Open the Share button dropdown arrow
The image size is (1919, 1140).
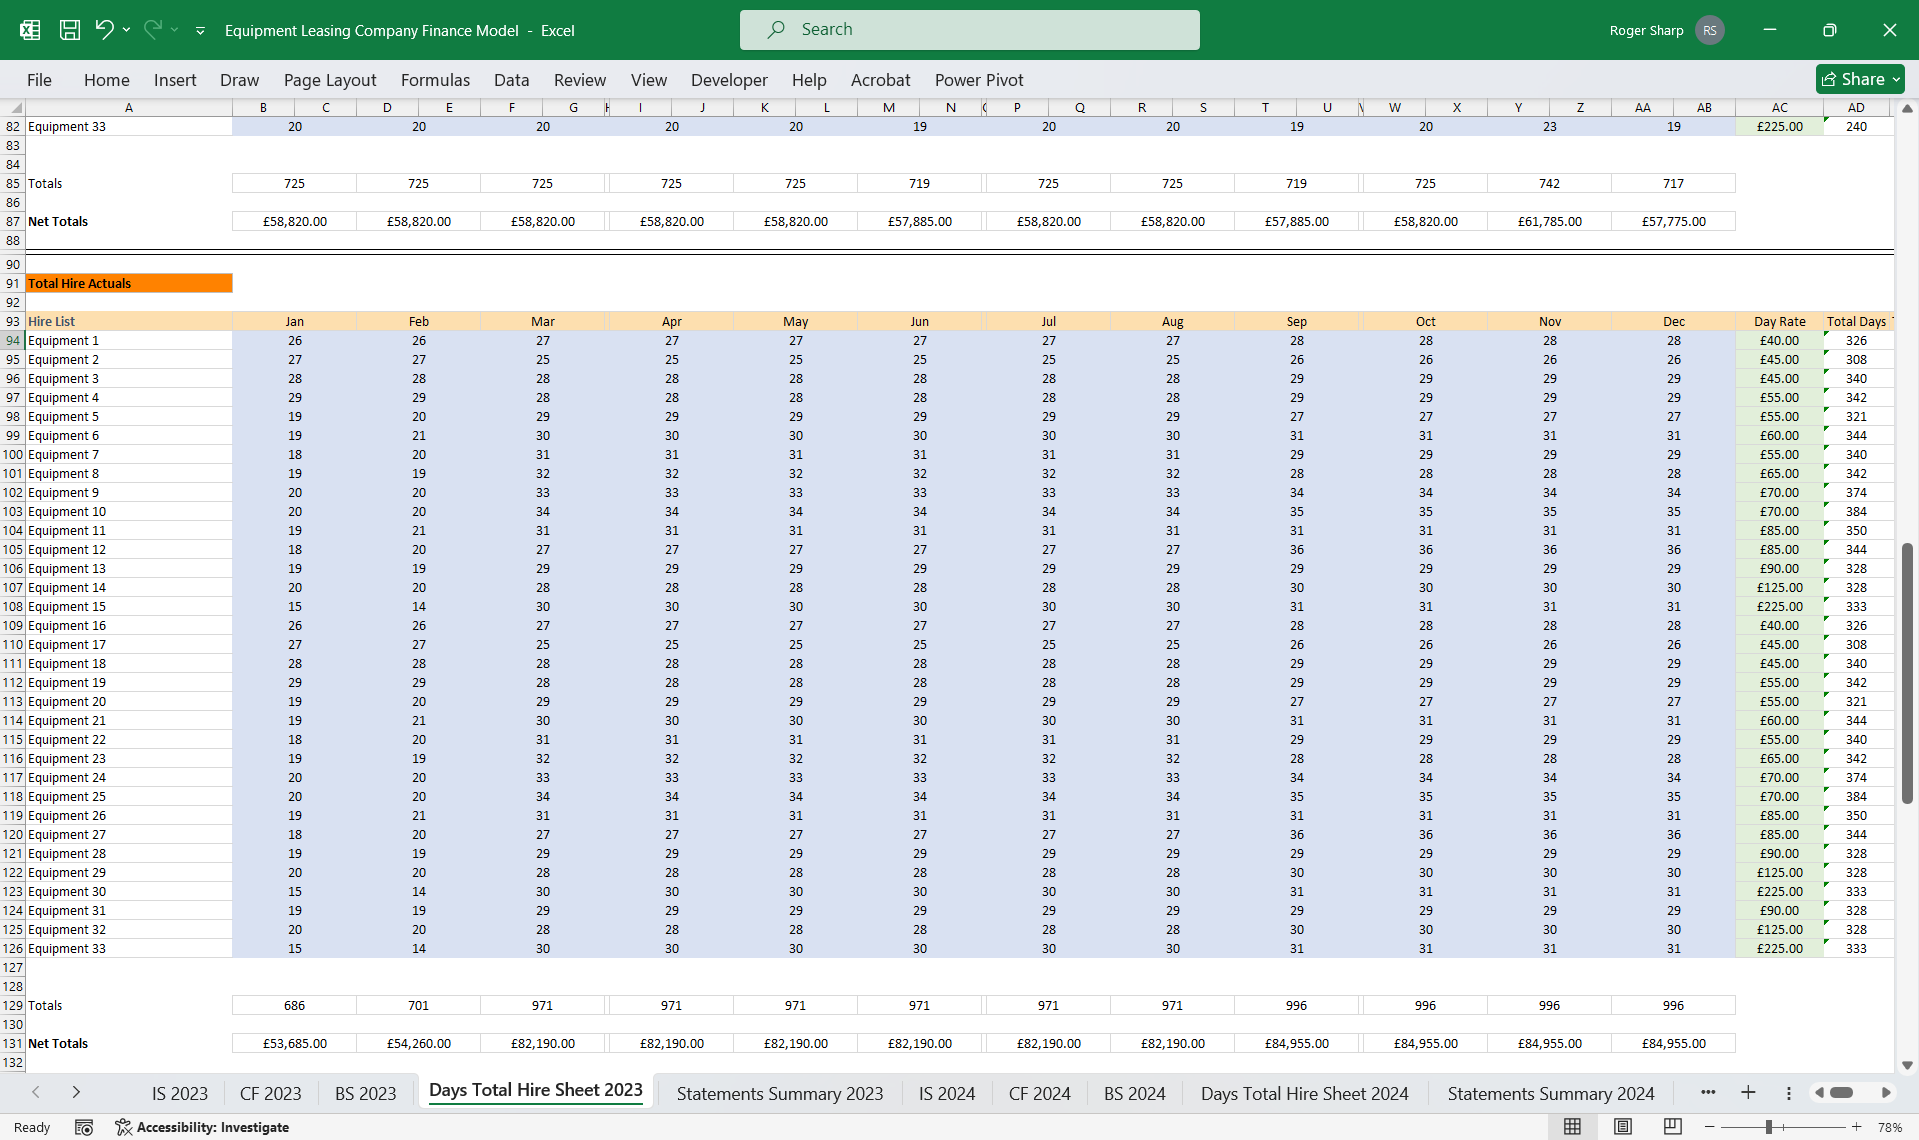tap(1895, 79)
